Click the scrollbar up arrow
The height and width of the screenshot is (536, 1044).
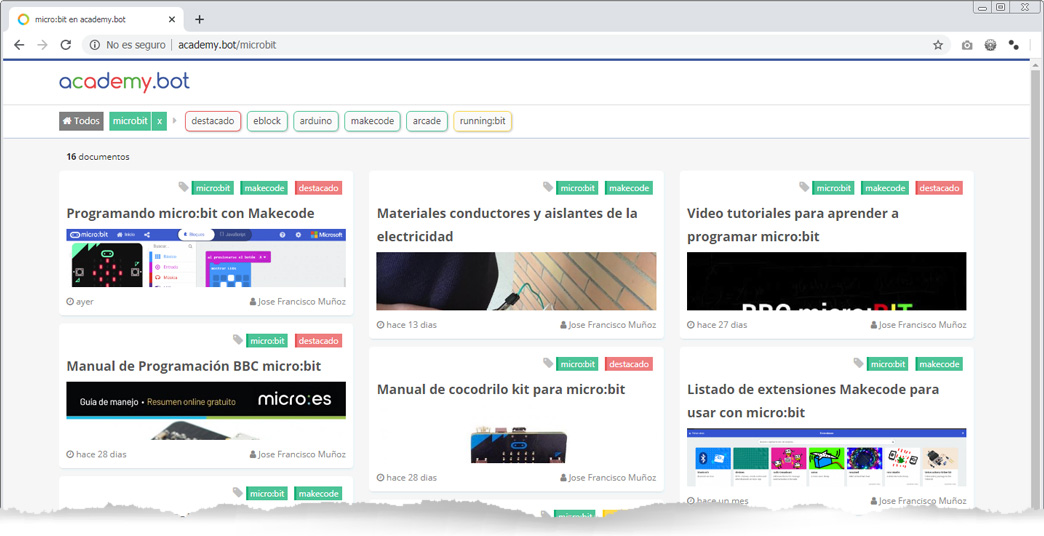click(x=1035, y=66)
